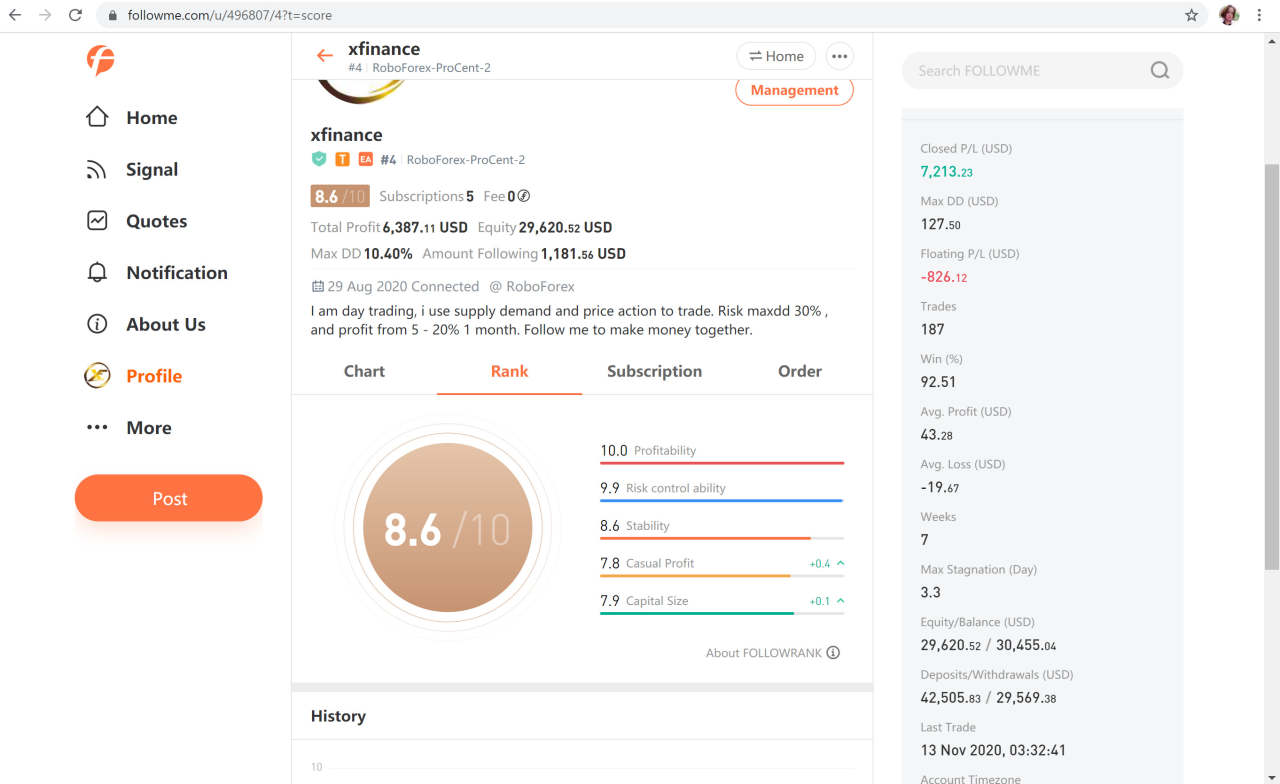Open the Chrome three-dot menu
The height and width of the screenshot is (784, 1280).
1259,15
